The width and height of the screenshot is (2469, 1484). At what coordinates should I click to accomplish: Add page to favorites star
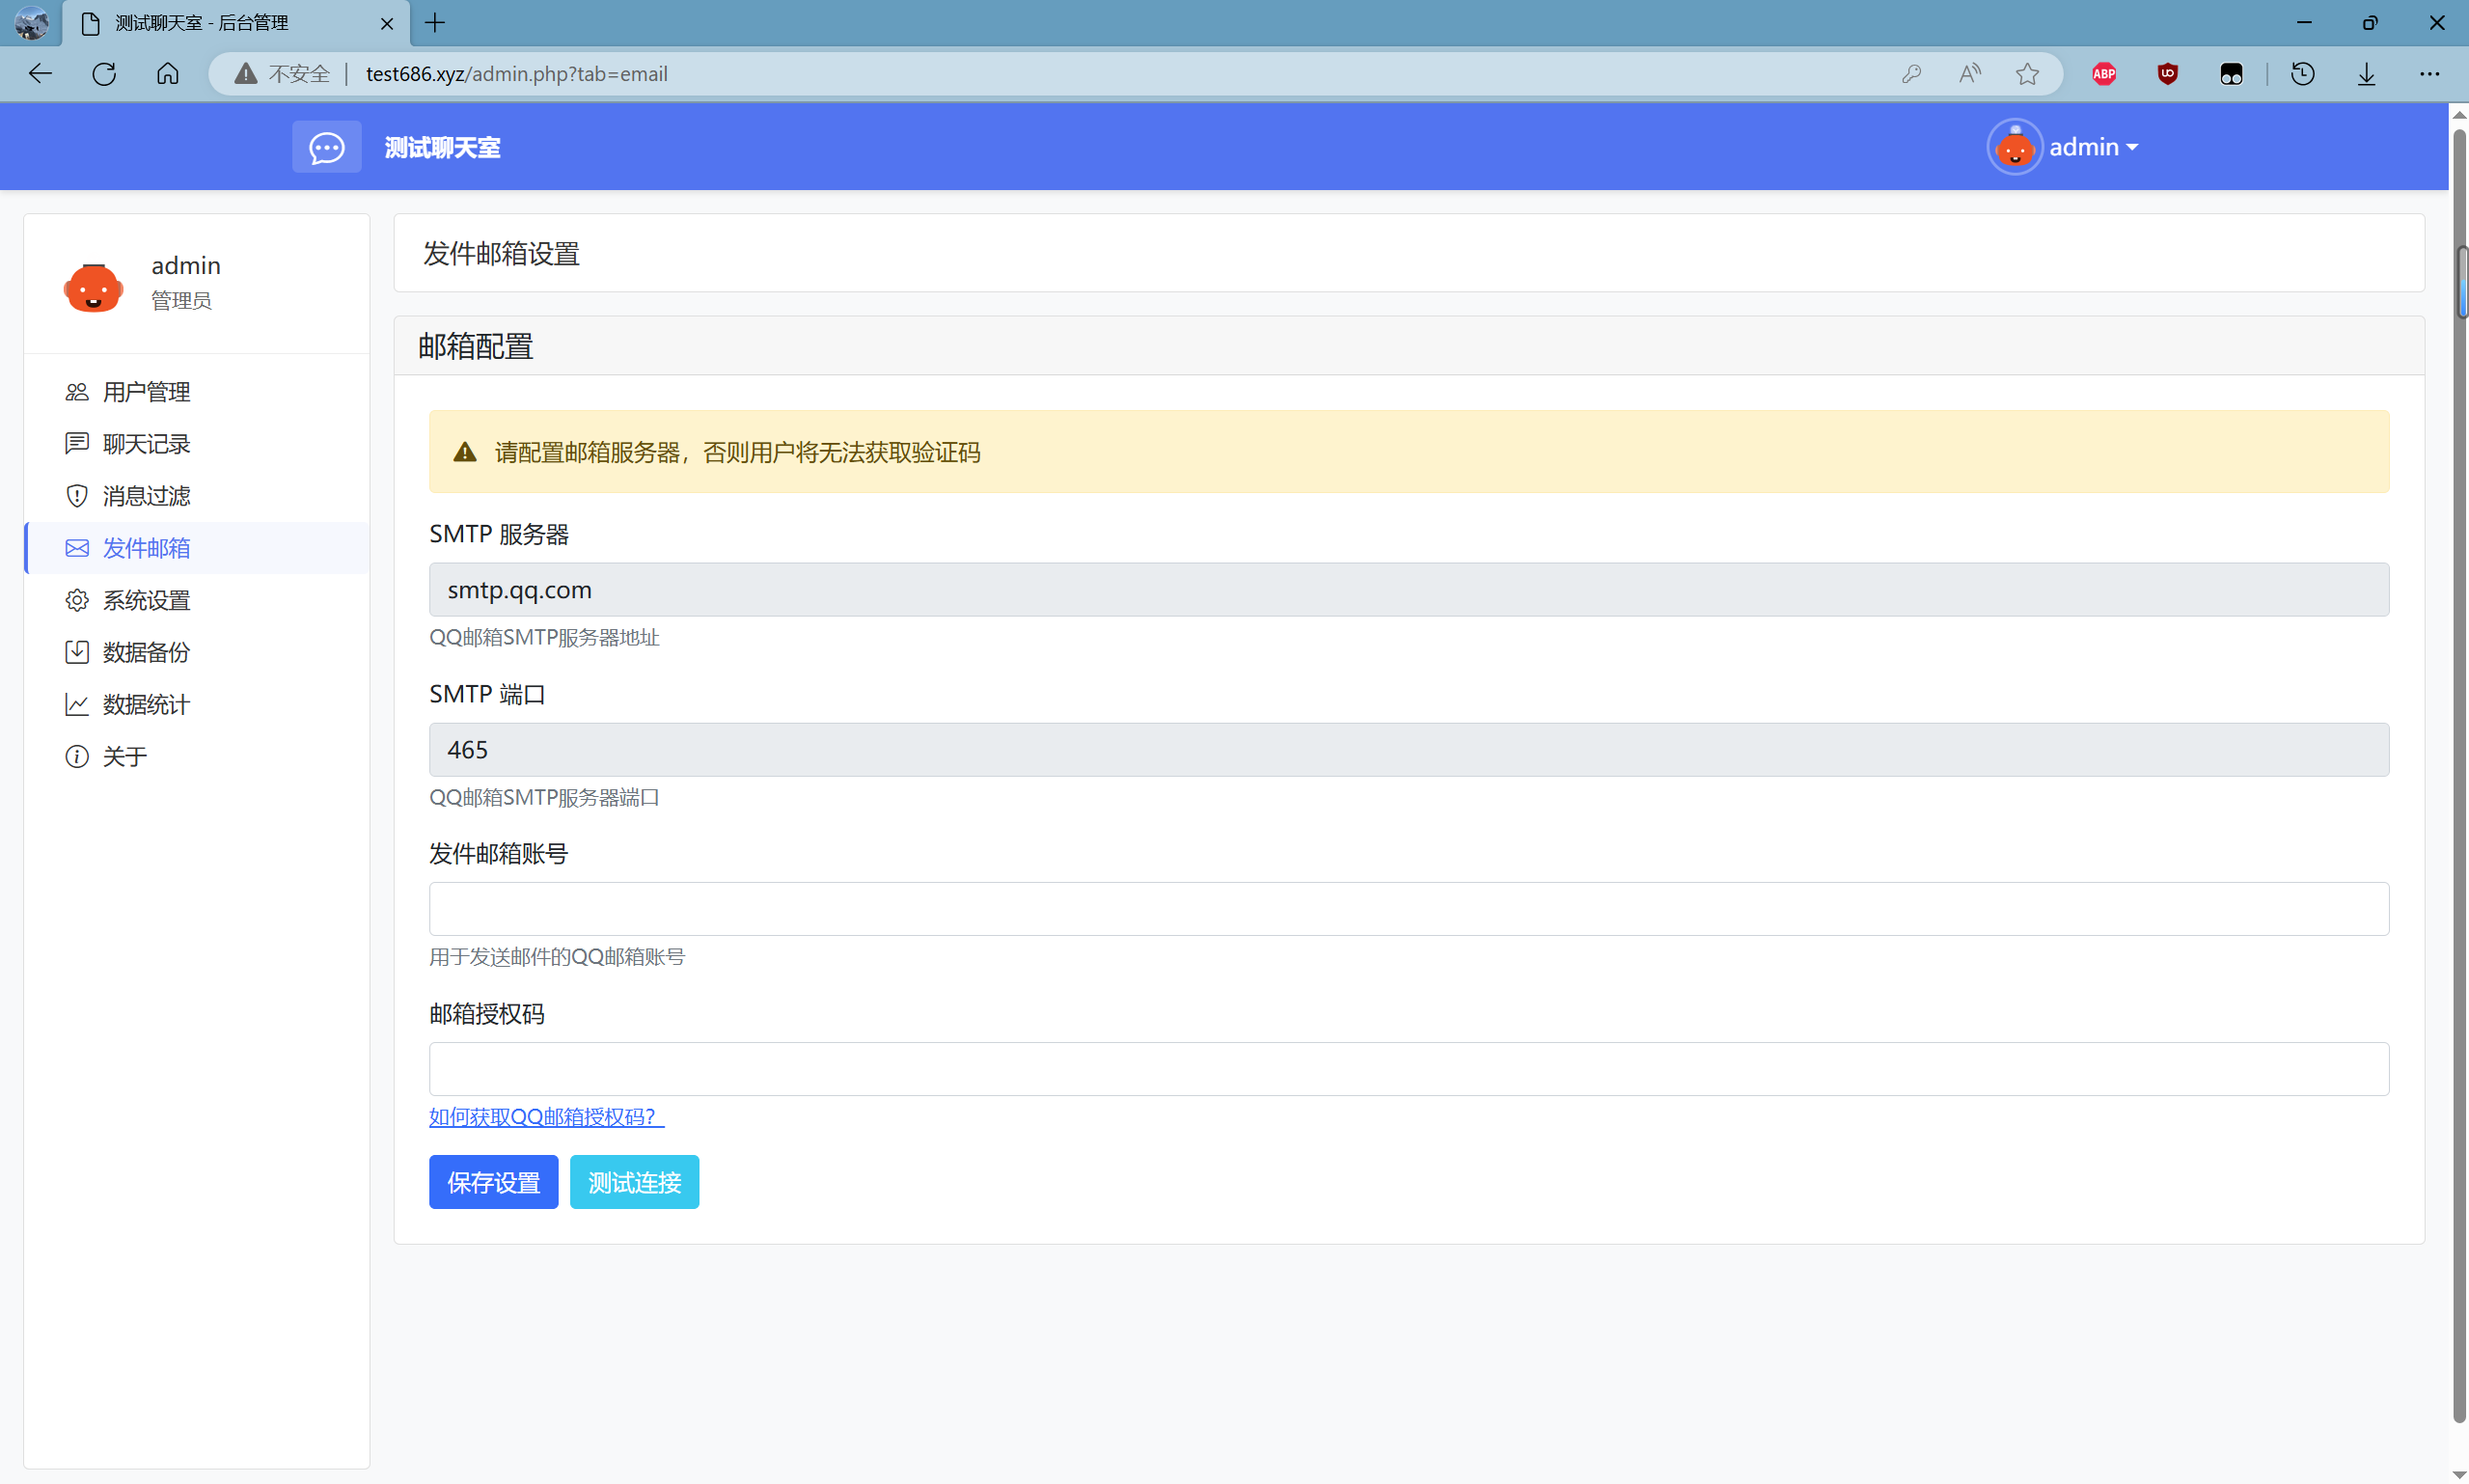(2027, 74)
